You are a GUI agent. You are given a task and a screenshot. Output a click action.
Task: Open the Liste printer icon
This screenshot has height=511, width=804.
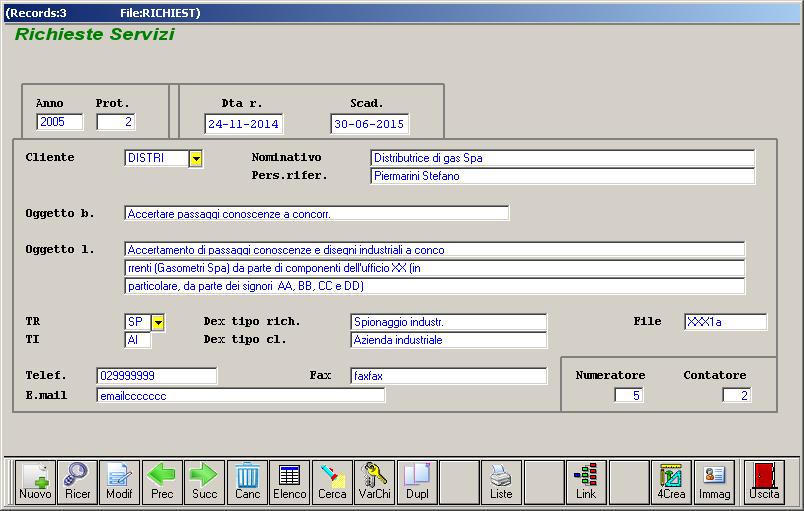point(501,482)
